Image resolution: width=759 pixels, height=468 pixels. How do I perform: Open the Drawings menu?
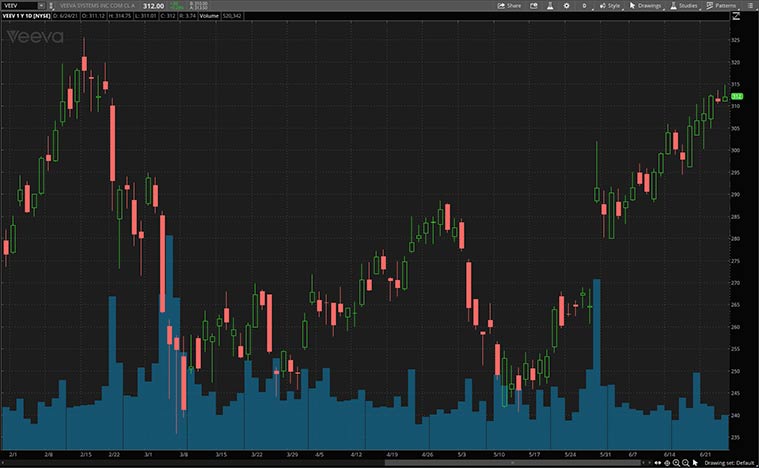[x=645, y=6]
